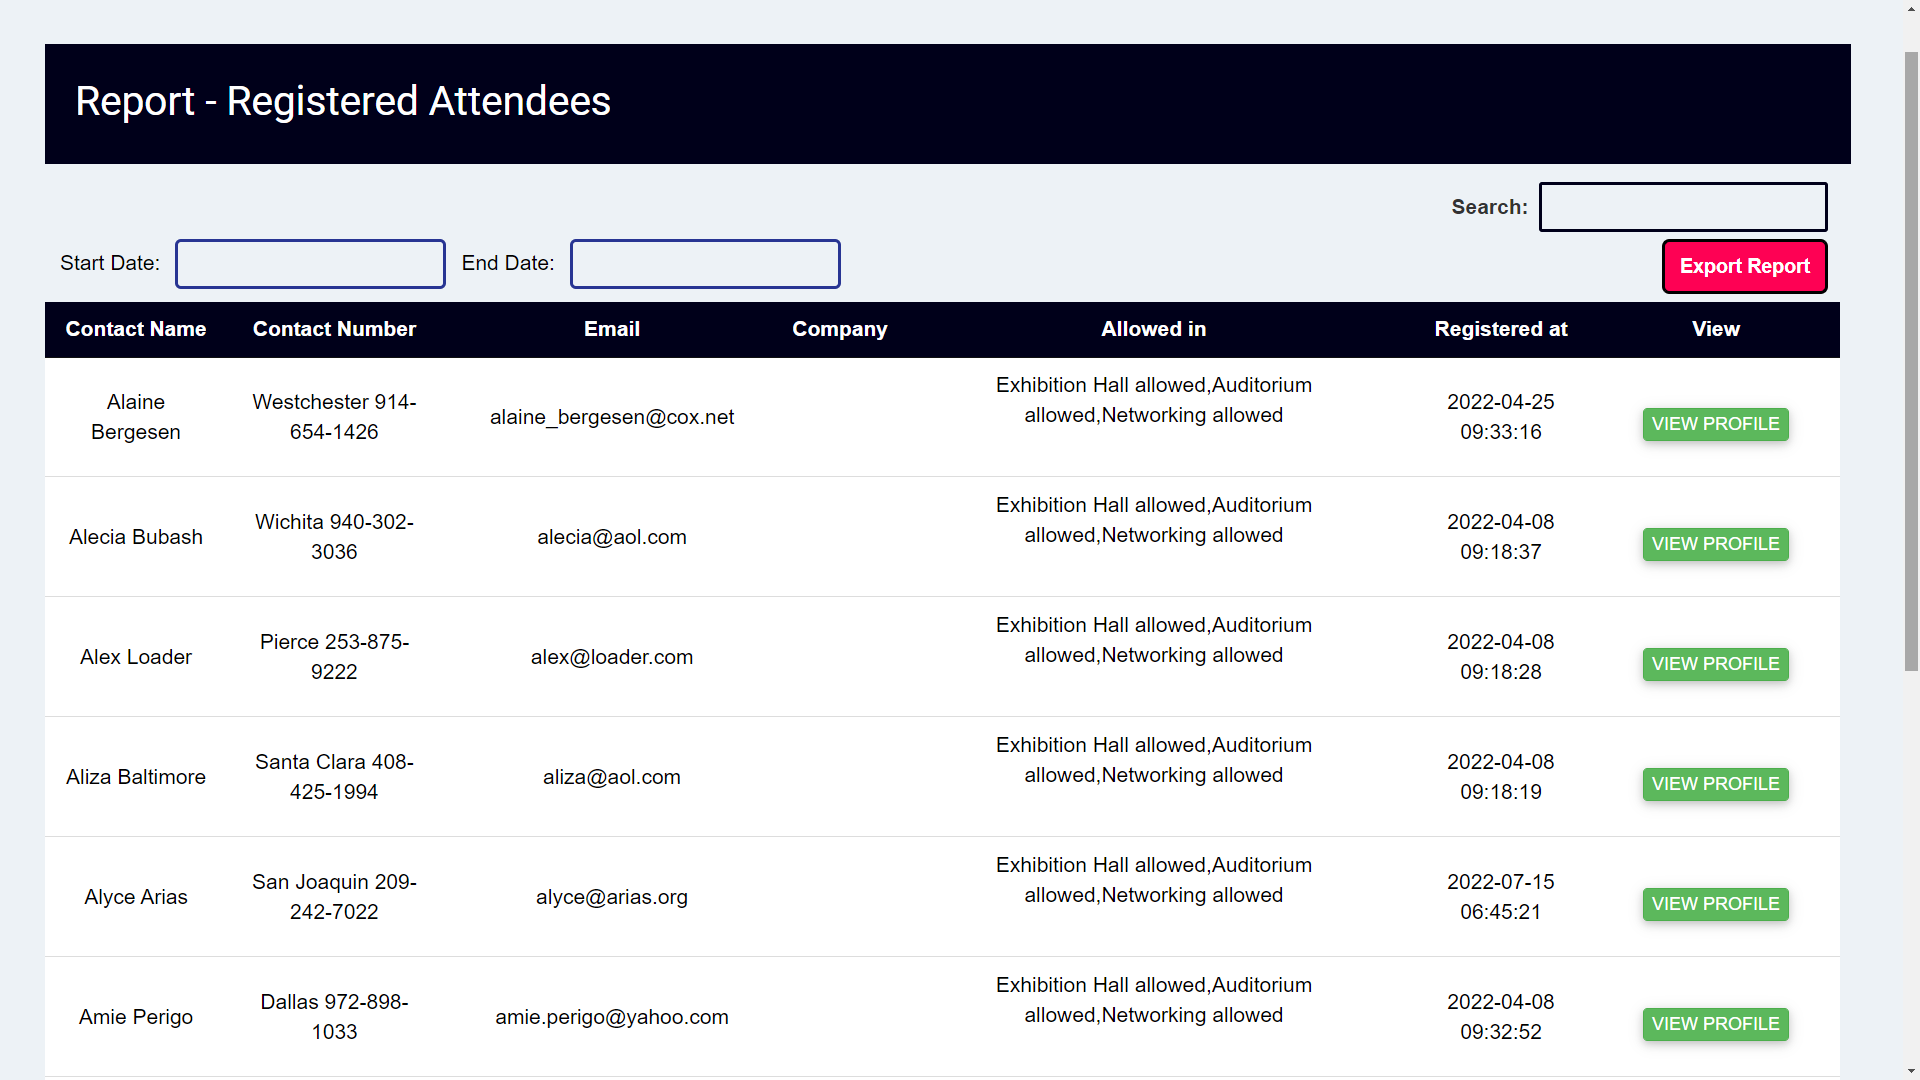Image resolution: width=1920 pixels, height=1080 pixels.
Task: View profile of Aliza Baltimore
Action: tap(1714, 783)
